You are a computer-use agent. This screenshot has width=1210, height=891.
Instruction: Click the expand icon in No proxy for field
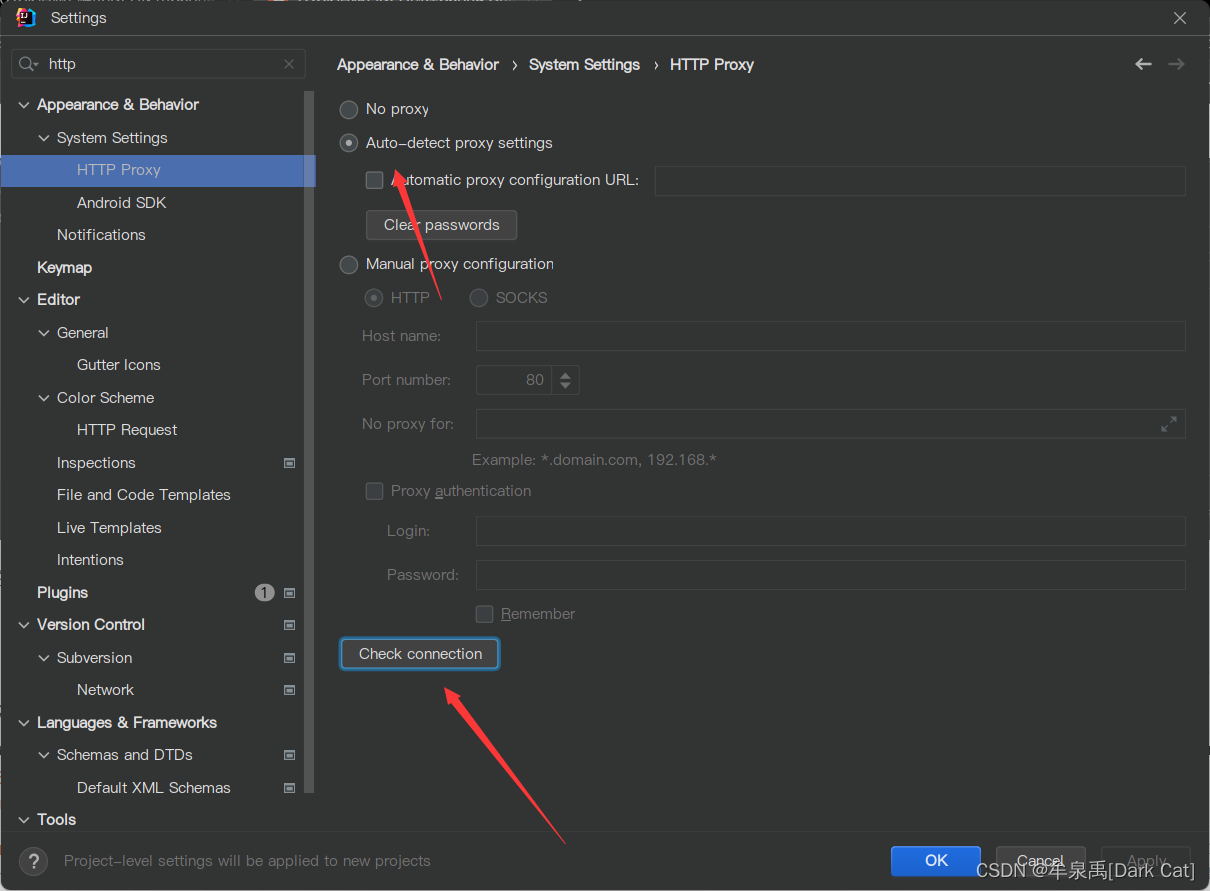click(1168, 424)
